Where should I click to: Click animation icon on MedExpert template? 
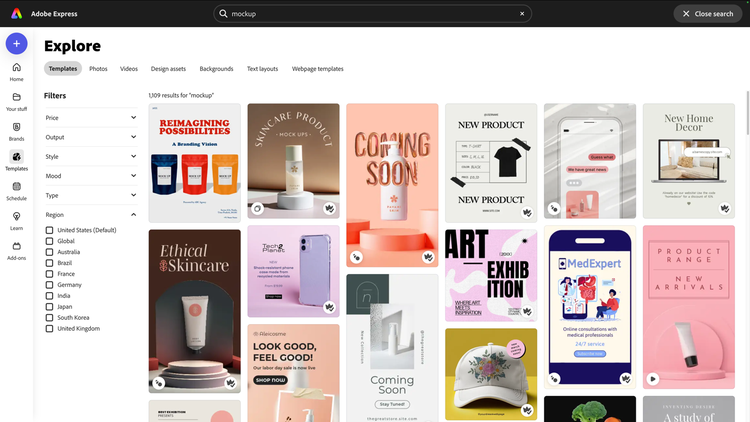[554, 379]
